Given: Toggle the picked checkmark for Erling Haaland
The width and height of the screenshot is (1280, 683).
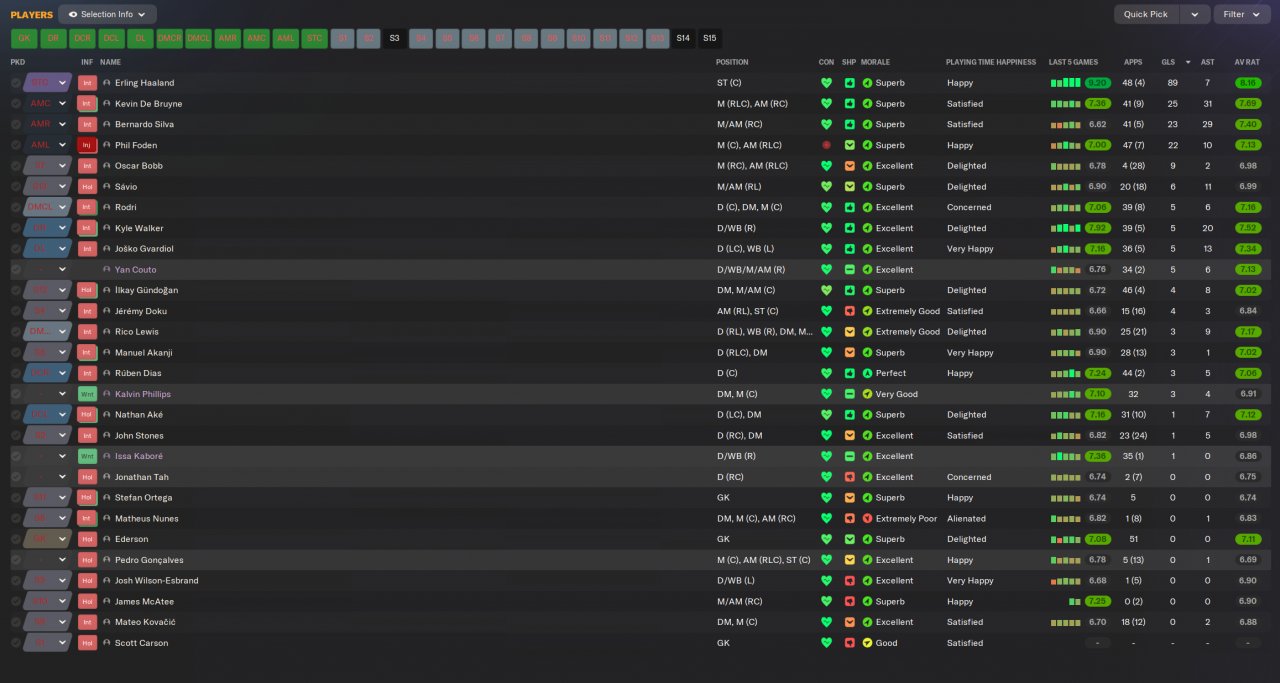Looking at the screenshot, I should pyautogui.click(x=16, y=83).
